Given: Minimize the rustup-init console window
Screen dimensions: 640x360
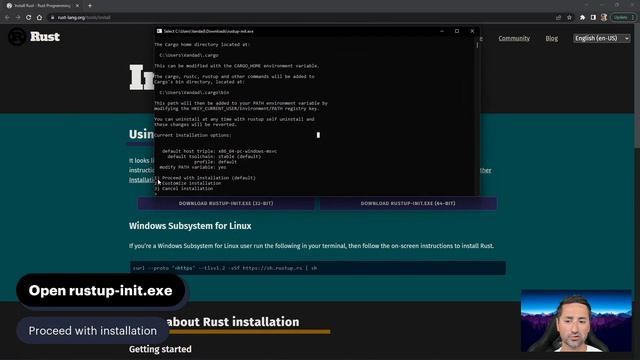Looking at the screenshot, I should click(x=442, y=31).
